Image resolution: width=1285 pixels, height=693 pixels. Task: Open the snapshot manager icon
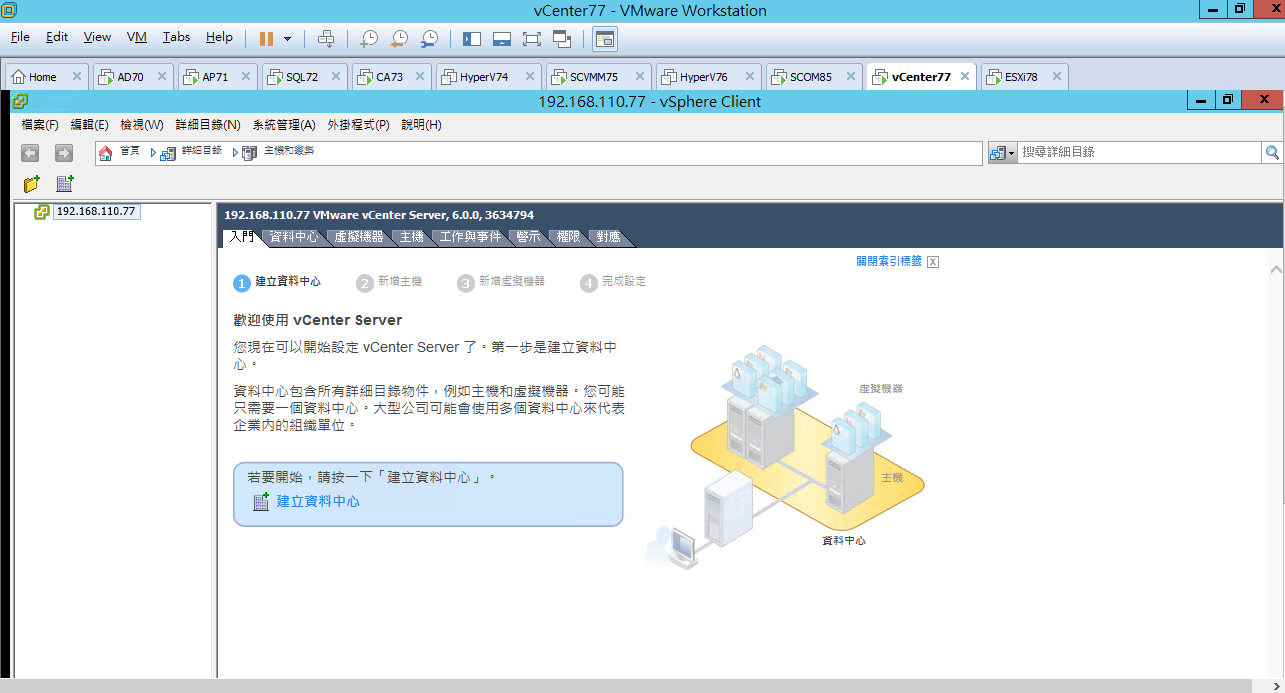pos(429,39)
